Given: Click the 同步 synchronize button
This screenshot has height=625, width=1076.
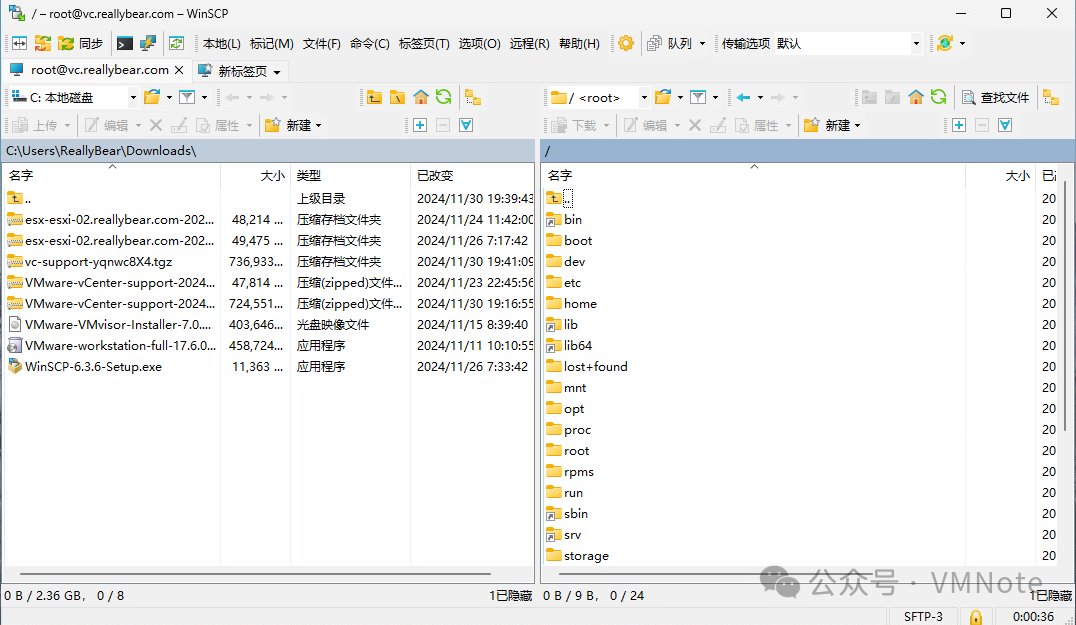Looking at the screenshot, I should [80, 43].
